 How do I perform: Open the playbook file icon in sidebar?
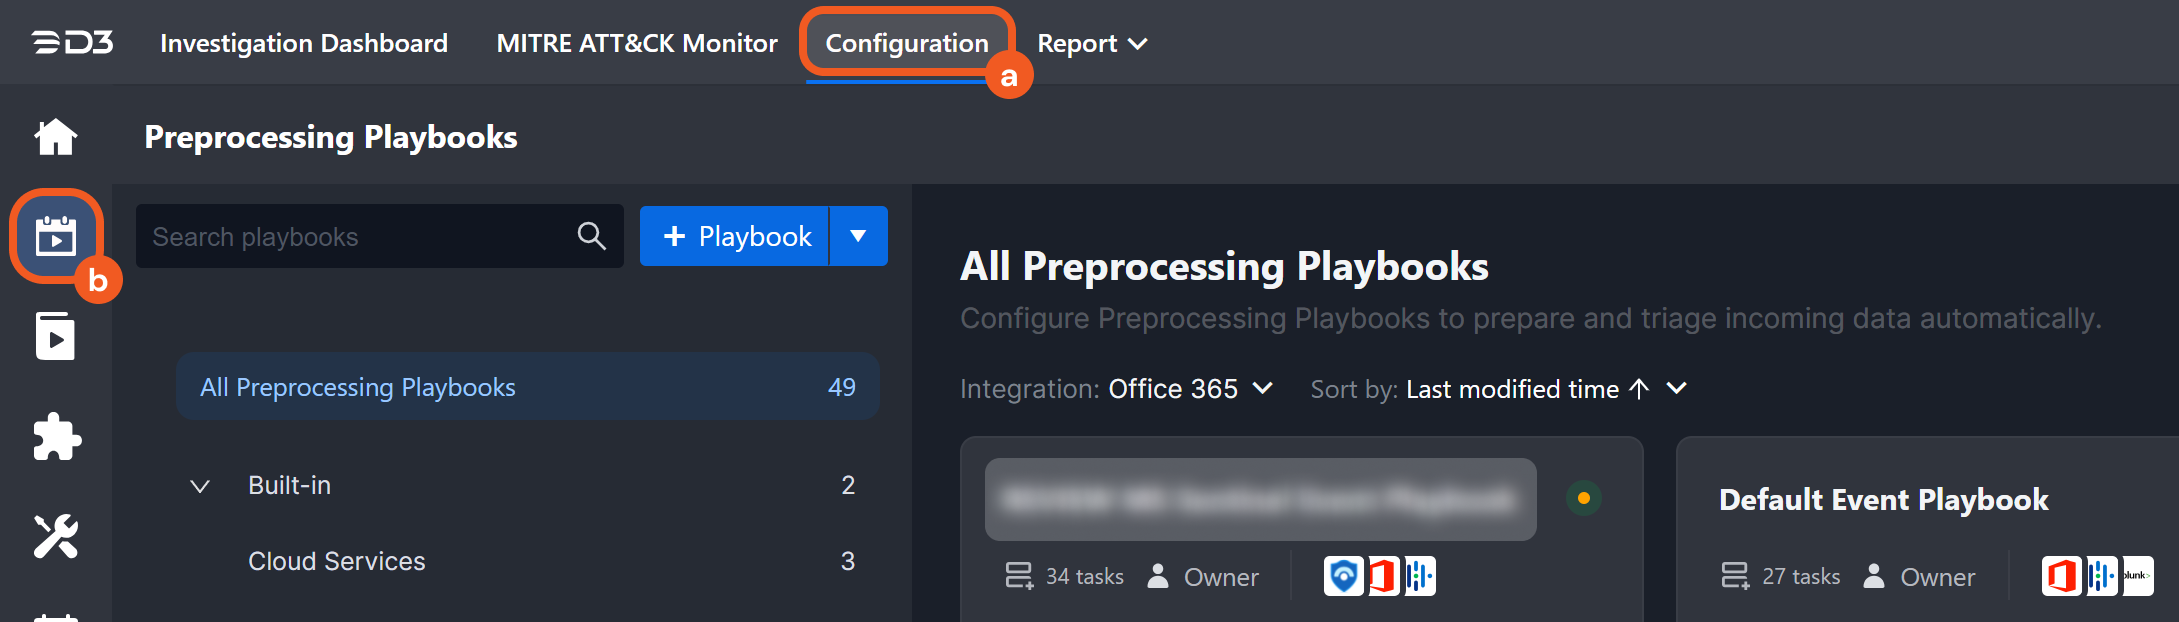56,336
